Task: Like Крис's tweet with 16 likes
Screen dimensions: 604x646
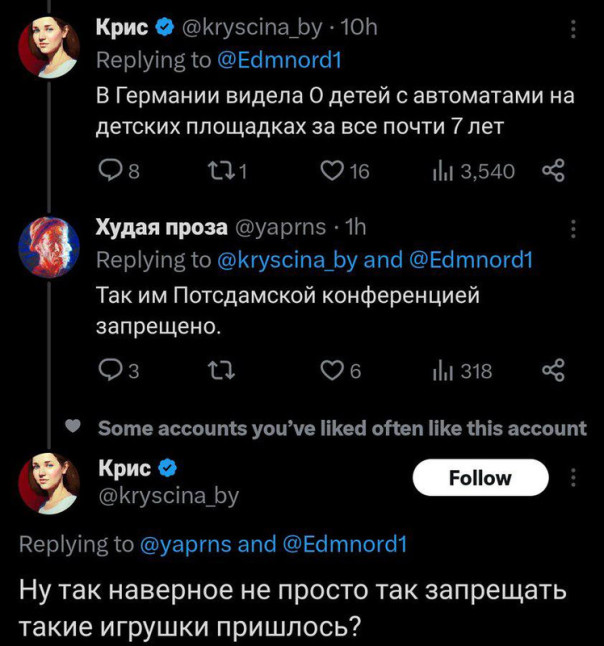Action: (x=331, y=172)
